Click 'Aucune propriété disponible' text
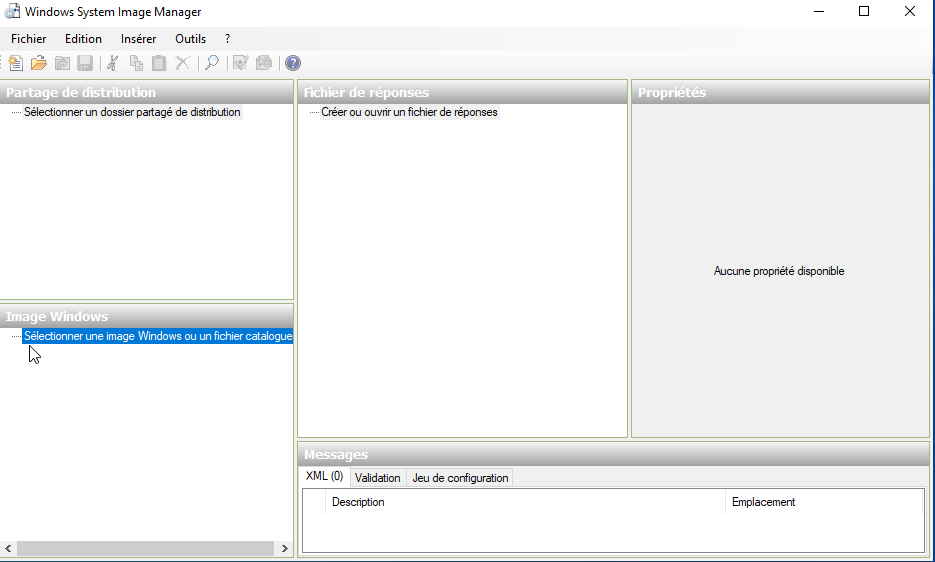This screenshot has height=562, width=935. [x=779, y=271]
